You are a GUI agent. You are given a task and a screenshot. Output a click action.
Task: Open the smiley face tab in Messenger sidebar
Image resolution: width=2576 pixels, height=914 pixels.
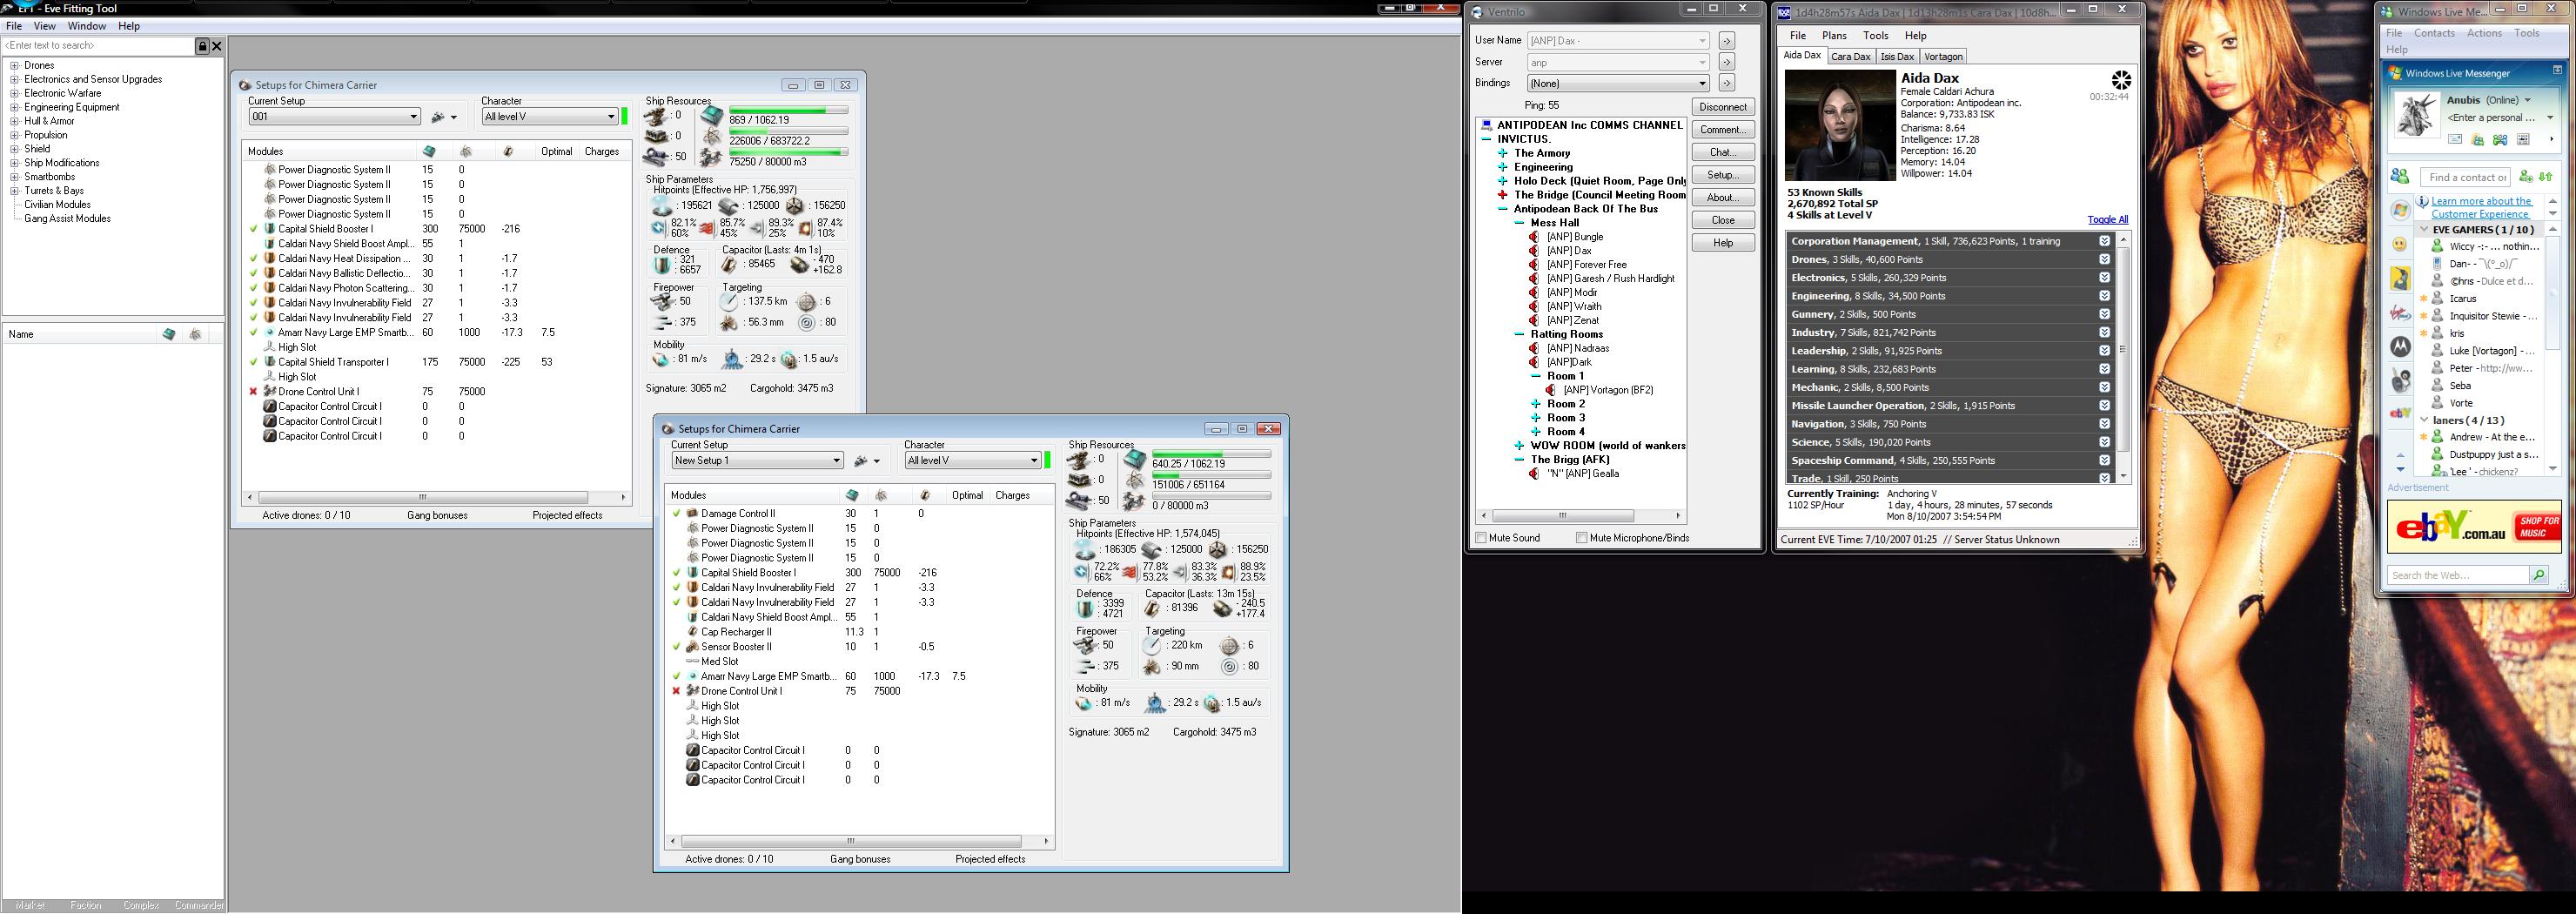point(2400,244)
